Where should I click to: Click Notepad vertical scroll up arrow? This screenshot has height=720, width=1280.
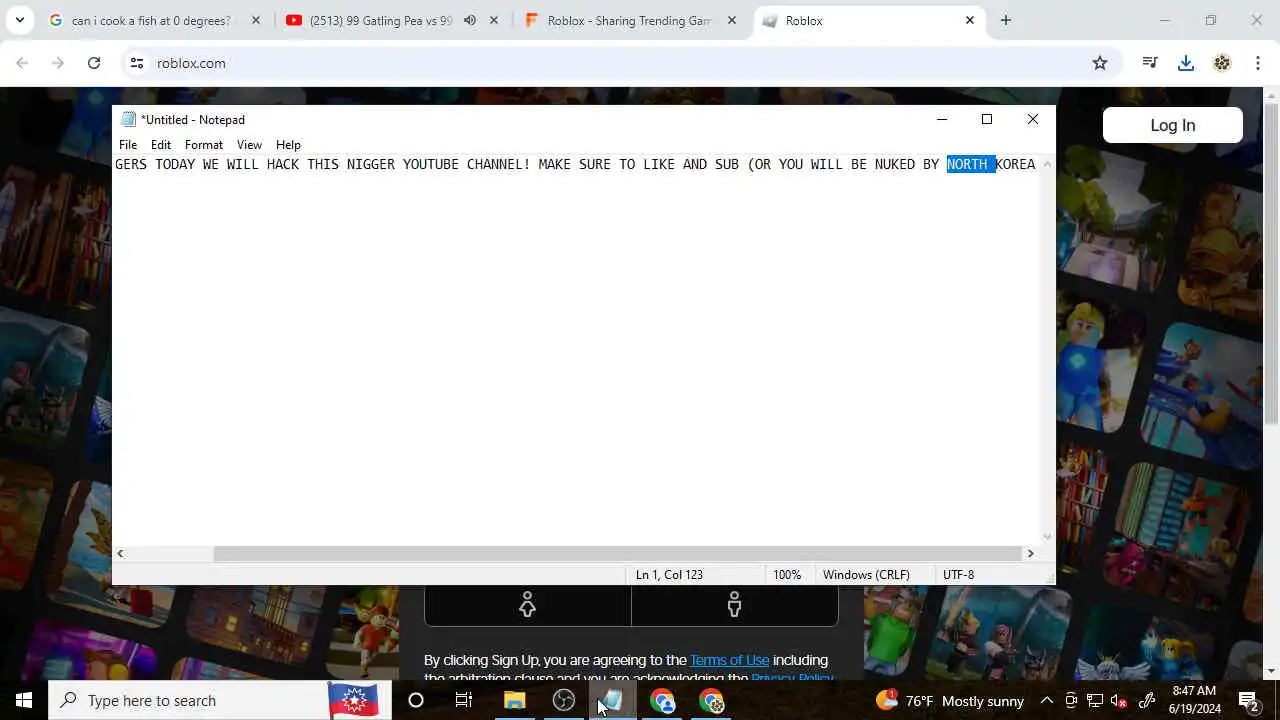click(1047, 164)
